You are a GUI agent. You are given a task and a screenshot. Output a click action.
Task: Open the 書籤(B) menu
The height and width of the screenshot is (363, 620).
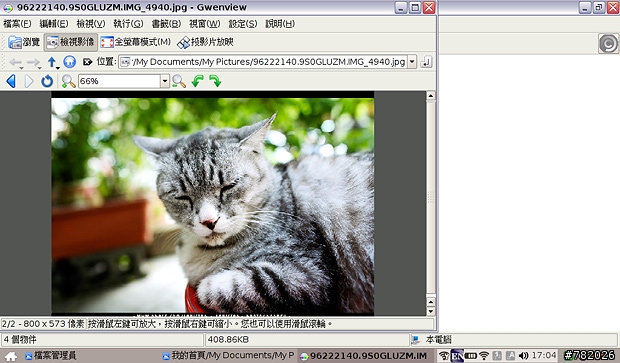pos(166,24)
